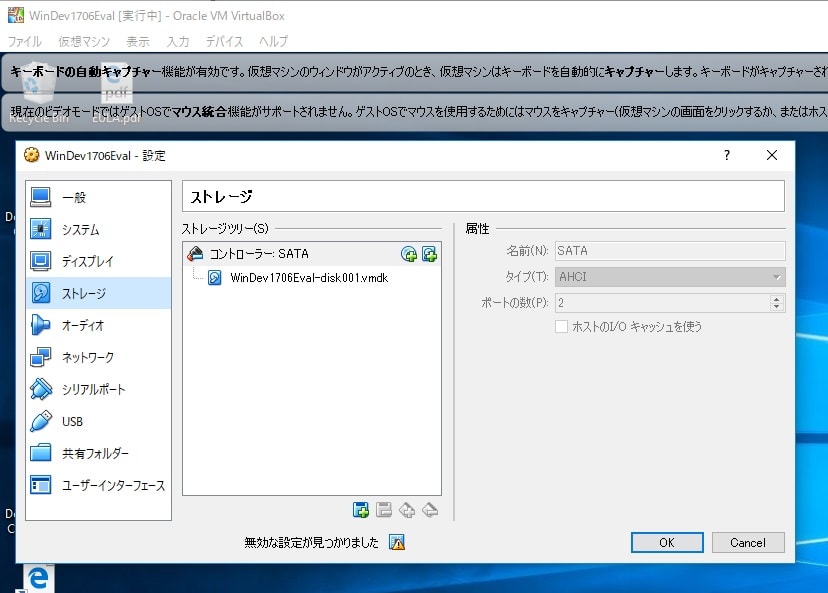Click the remove storage controller icon
This screenshot has height=593, width=828.
384,510
